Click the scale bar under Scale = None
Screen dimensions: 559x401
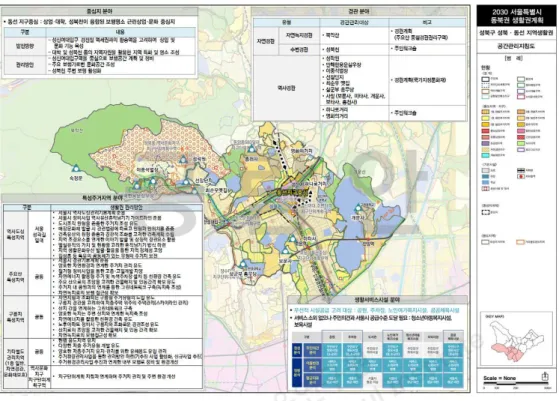[515, 384]
